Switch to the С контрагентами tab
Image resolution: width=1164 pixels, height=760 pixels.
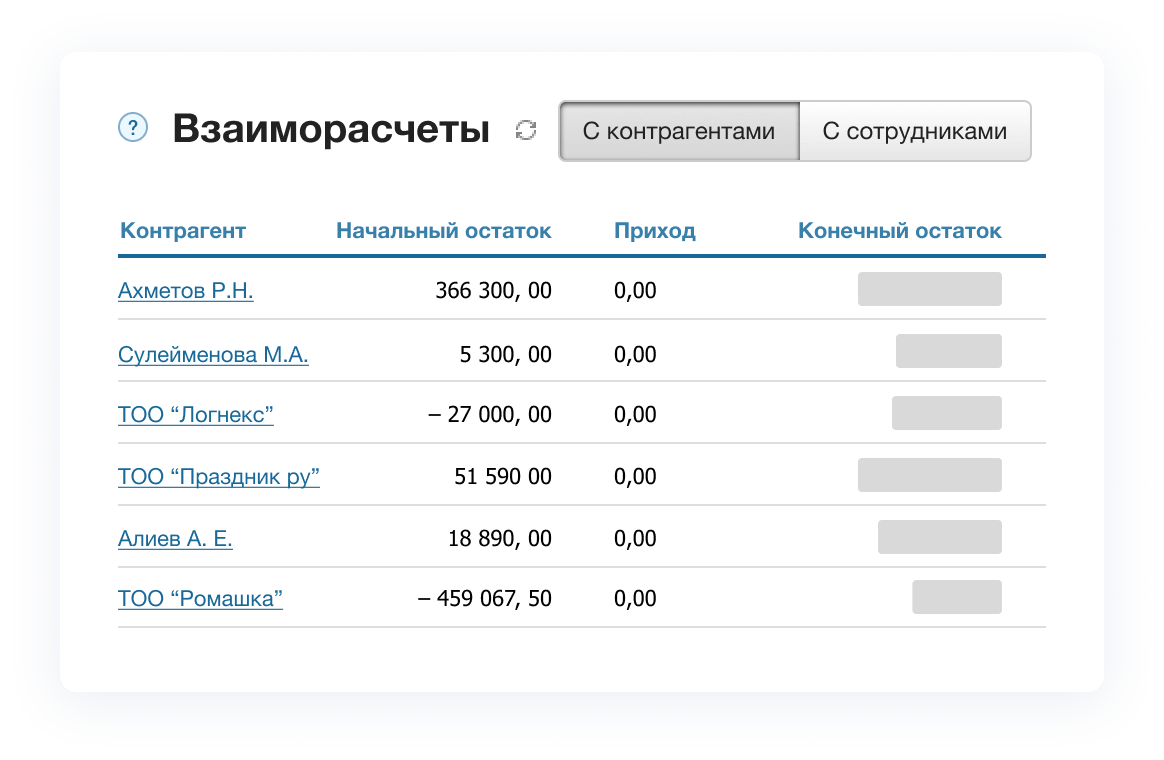(679, 131)
